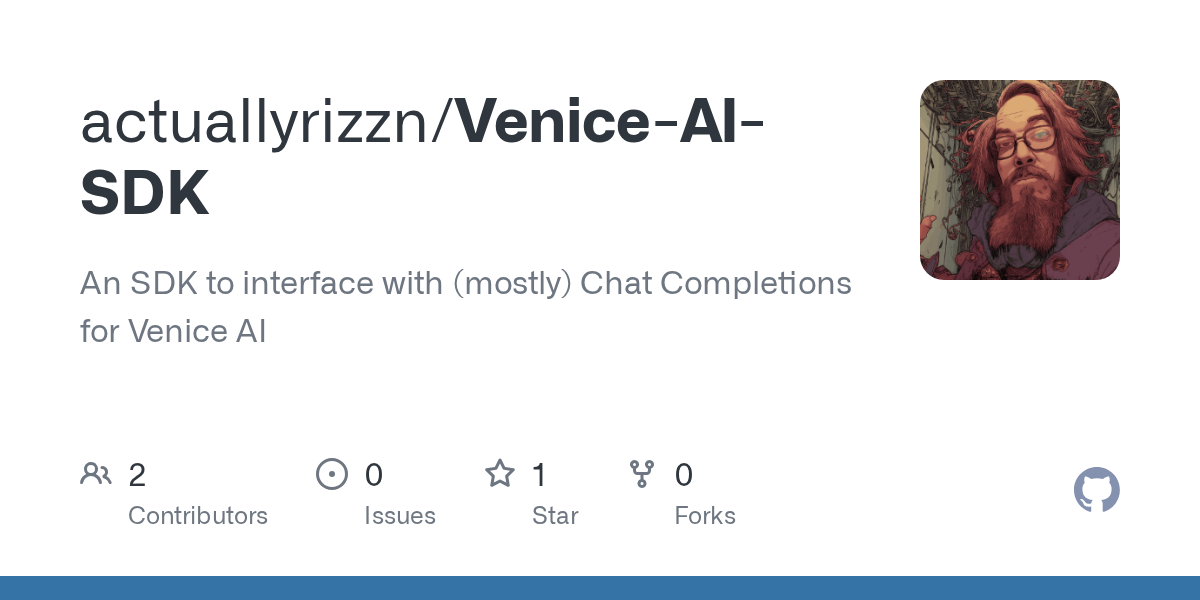
Task: Select the Issues label
Action: pyautogui.click(x=400, y=516)
